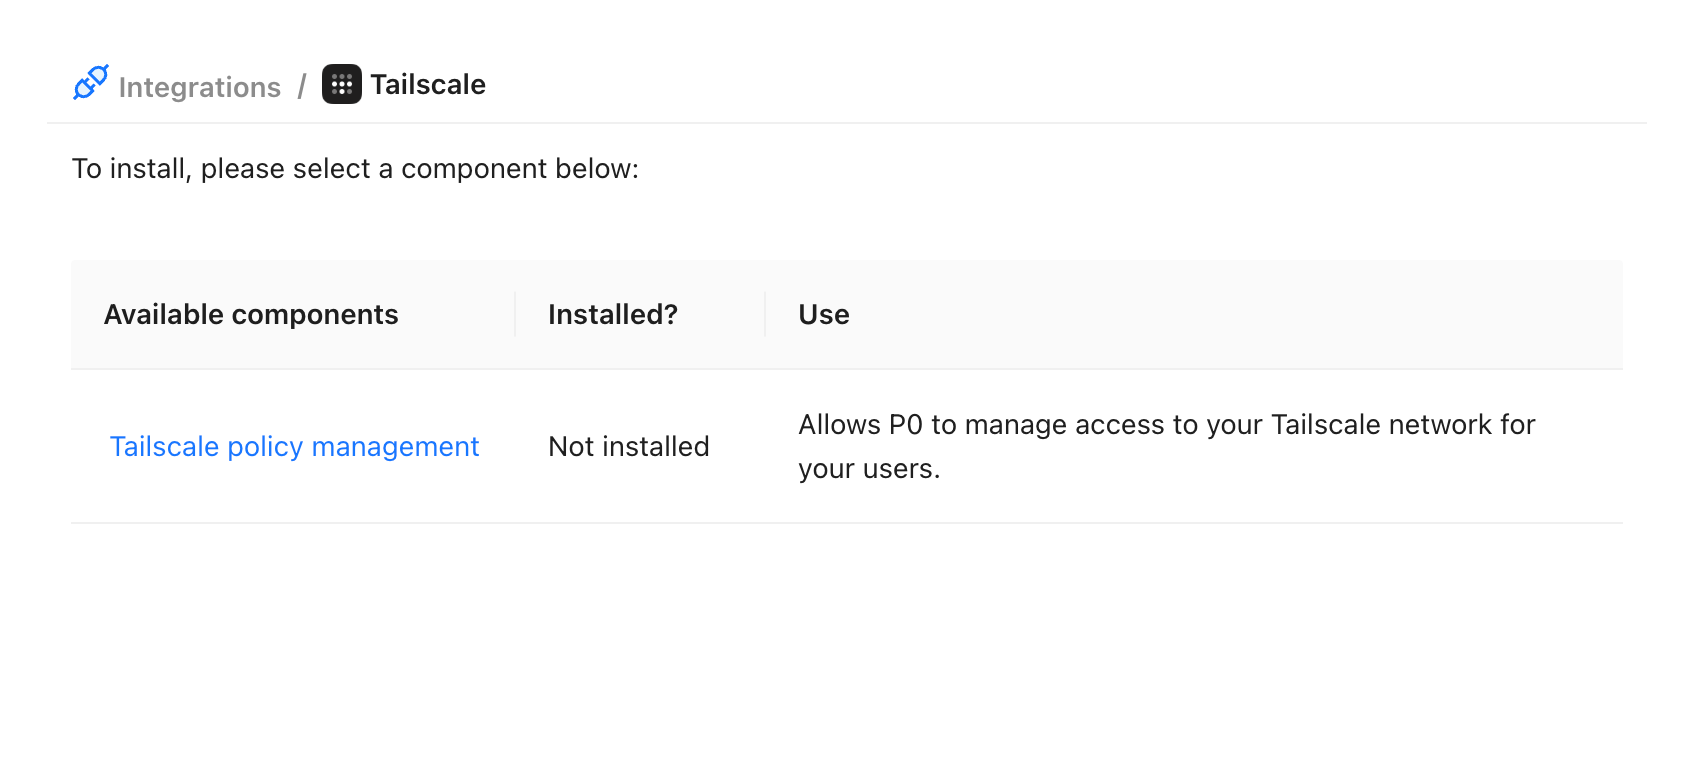This screenshot has width=1697, height=768.
Task: Select the Not installed status text
Action: [628, 446]
